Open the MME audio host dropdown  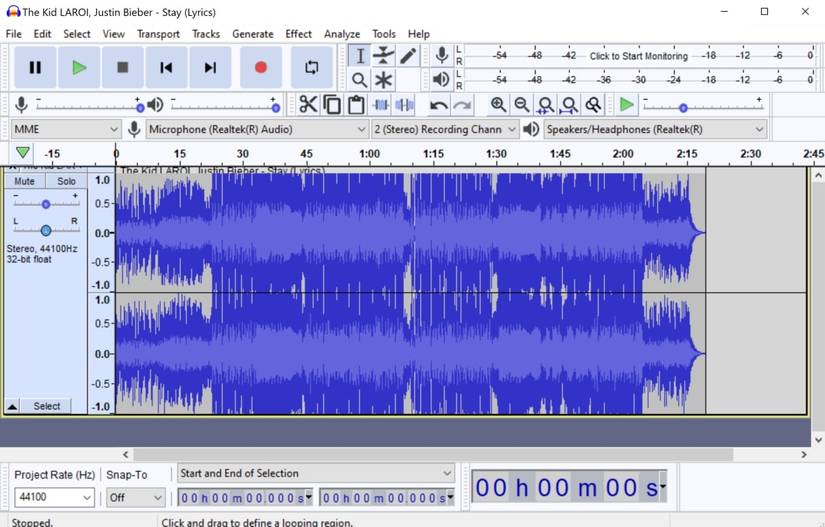pyautogui.click(x=66, y=129)
